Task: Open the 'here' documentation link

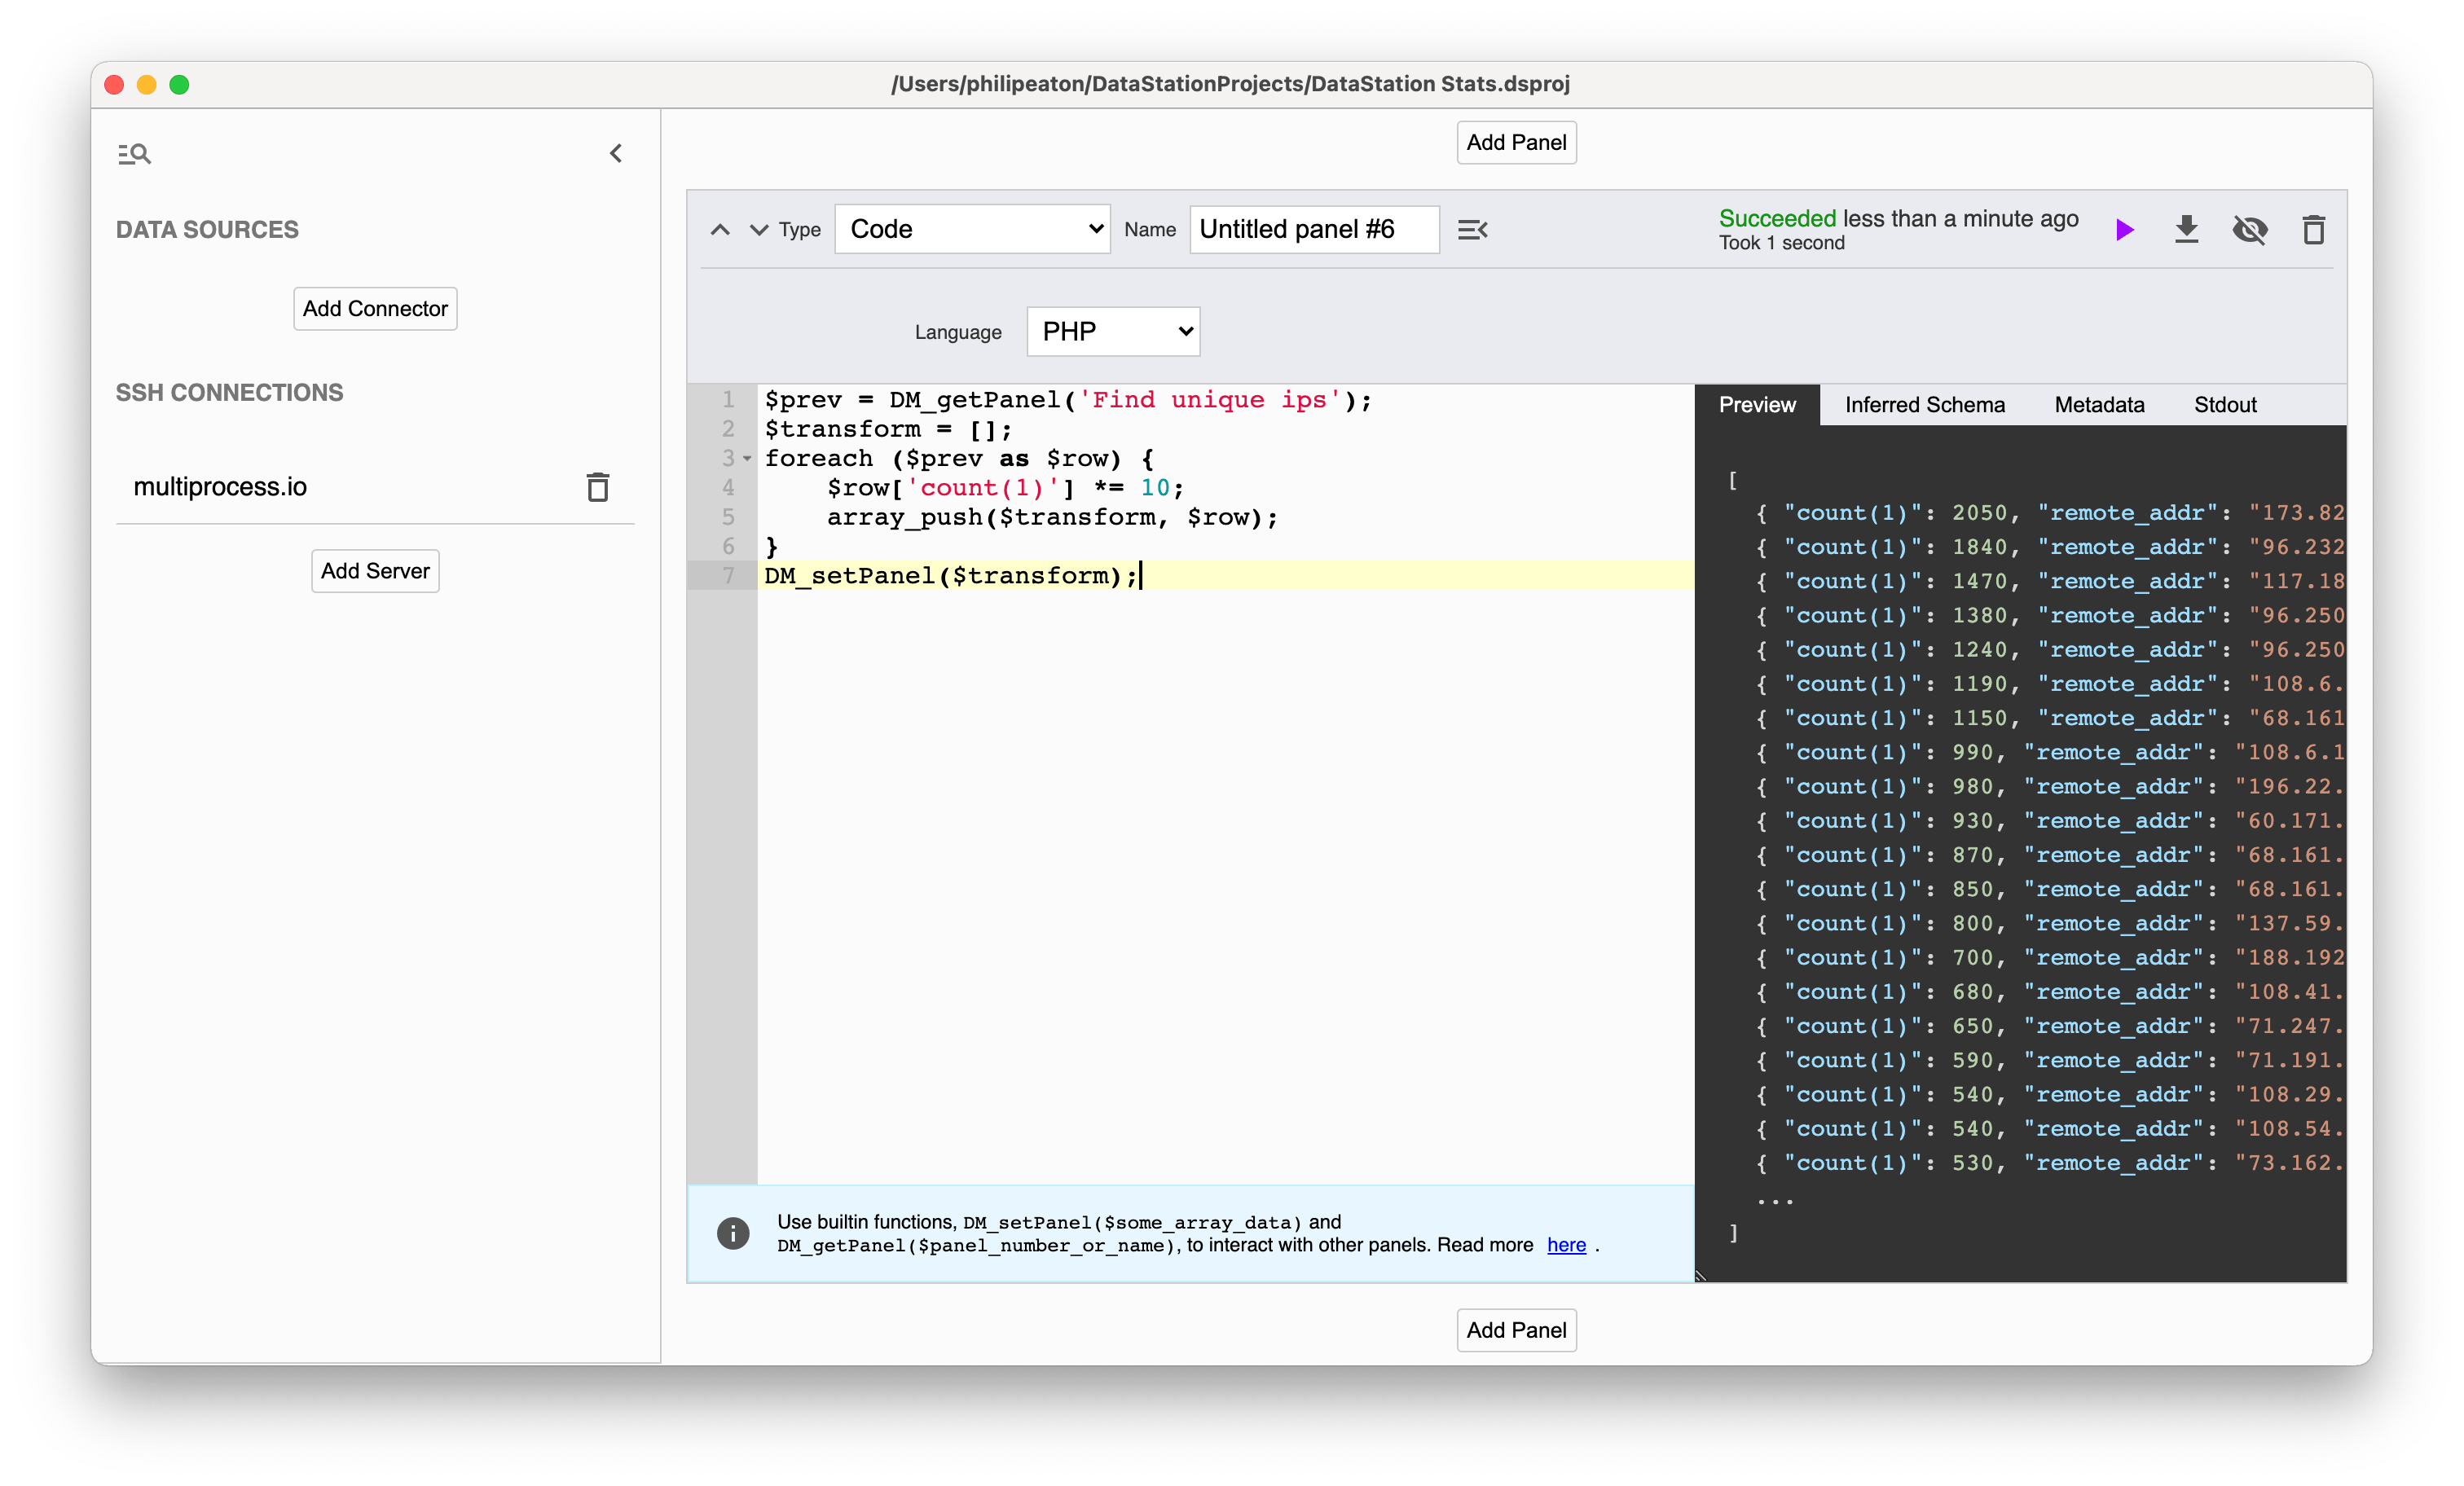Action: tap(1565, 1245)
